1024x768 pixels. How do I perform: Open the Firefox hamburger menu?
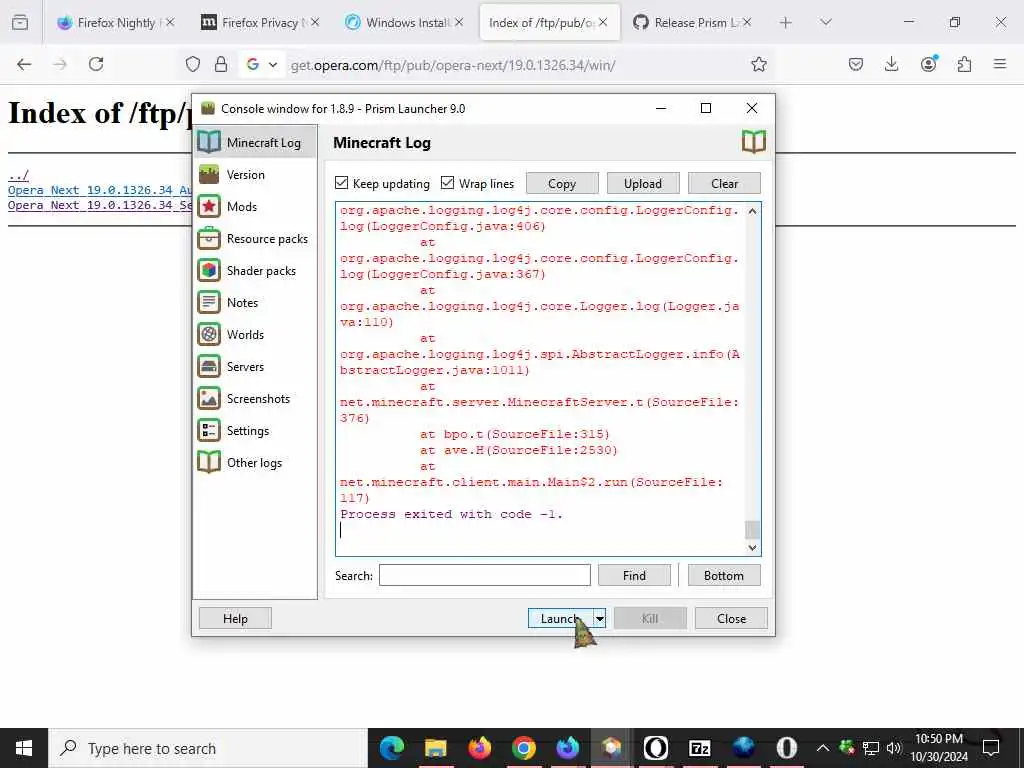click(1000, 64)
